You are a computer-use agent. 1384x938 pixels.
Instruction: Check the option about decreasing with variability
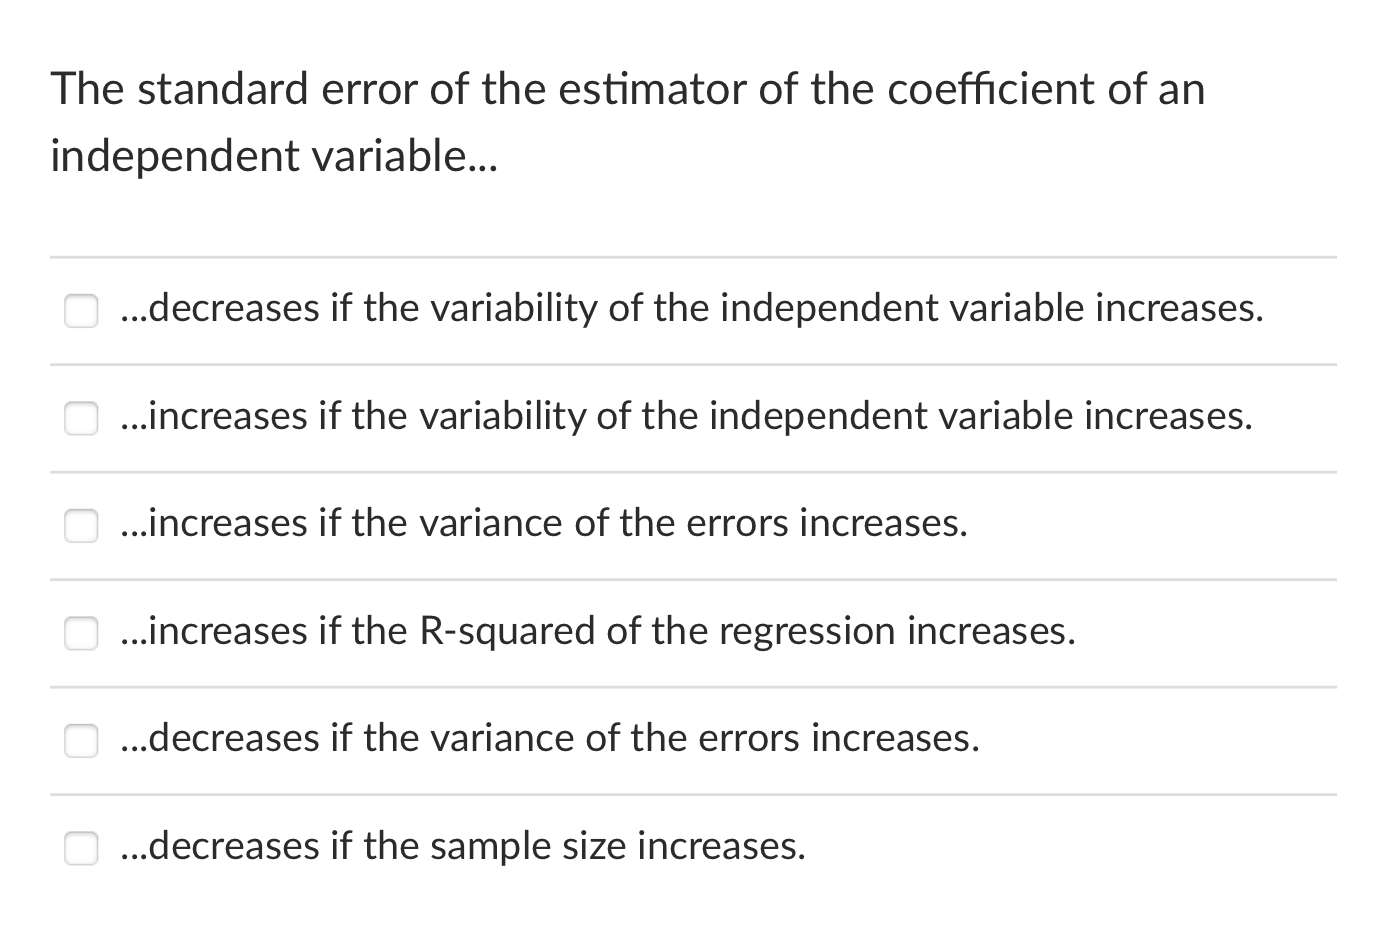point(81,311)
